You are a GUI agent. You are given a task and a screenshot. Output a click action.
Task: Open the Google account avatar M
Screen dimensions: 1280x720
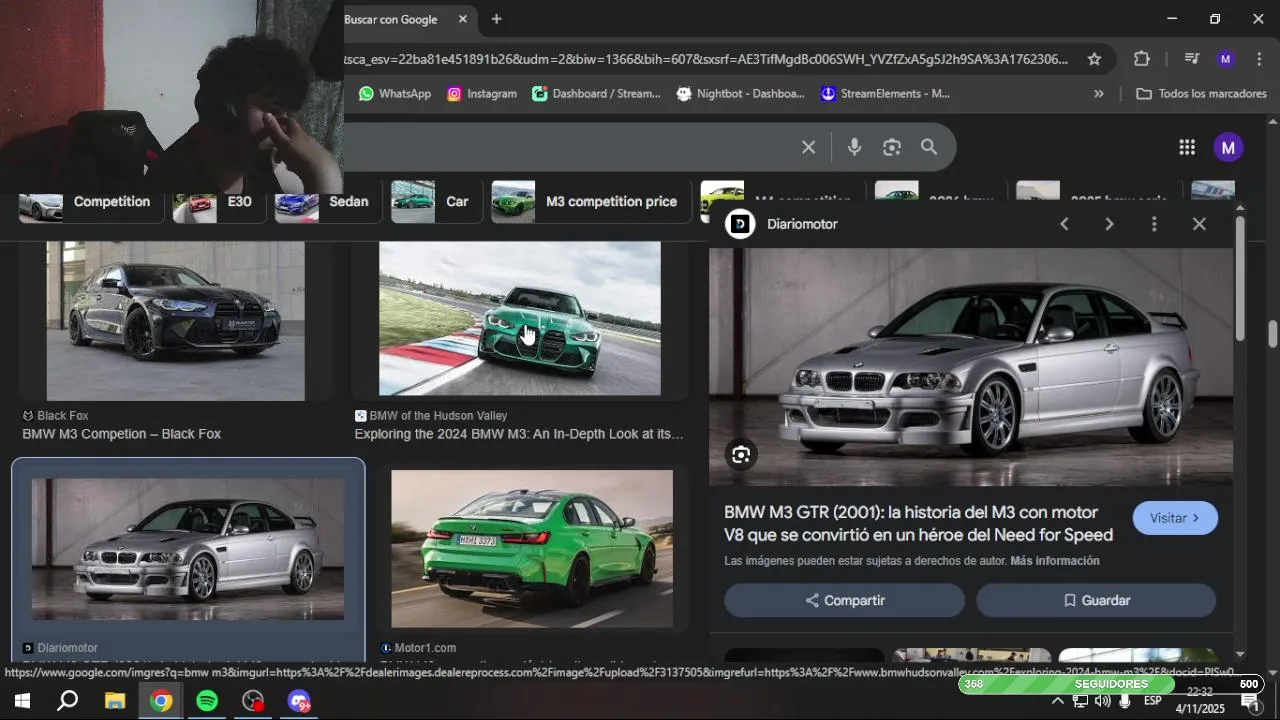(x=1228, y=147)
